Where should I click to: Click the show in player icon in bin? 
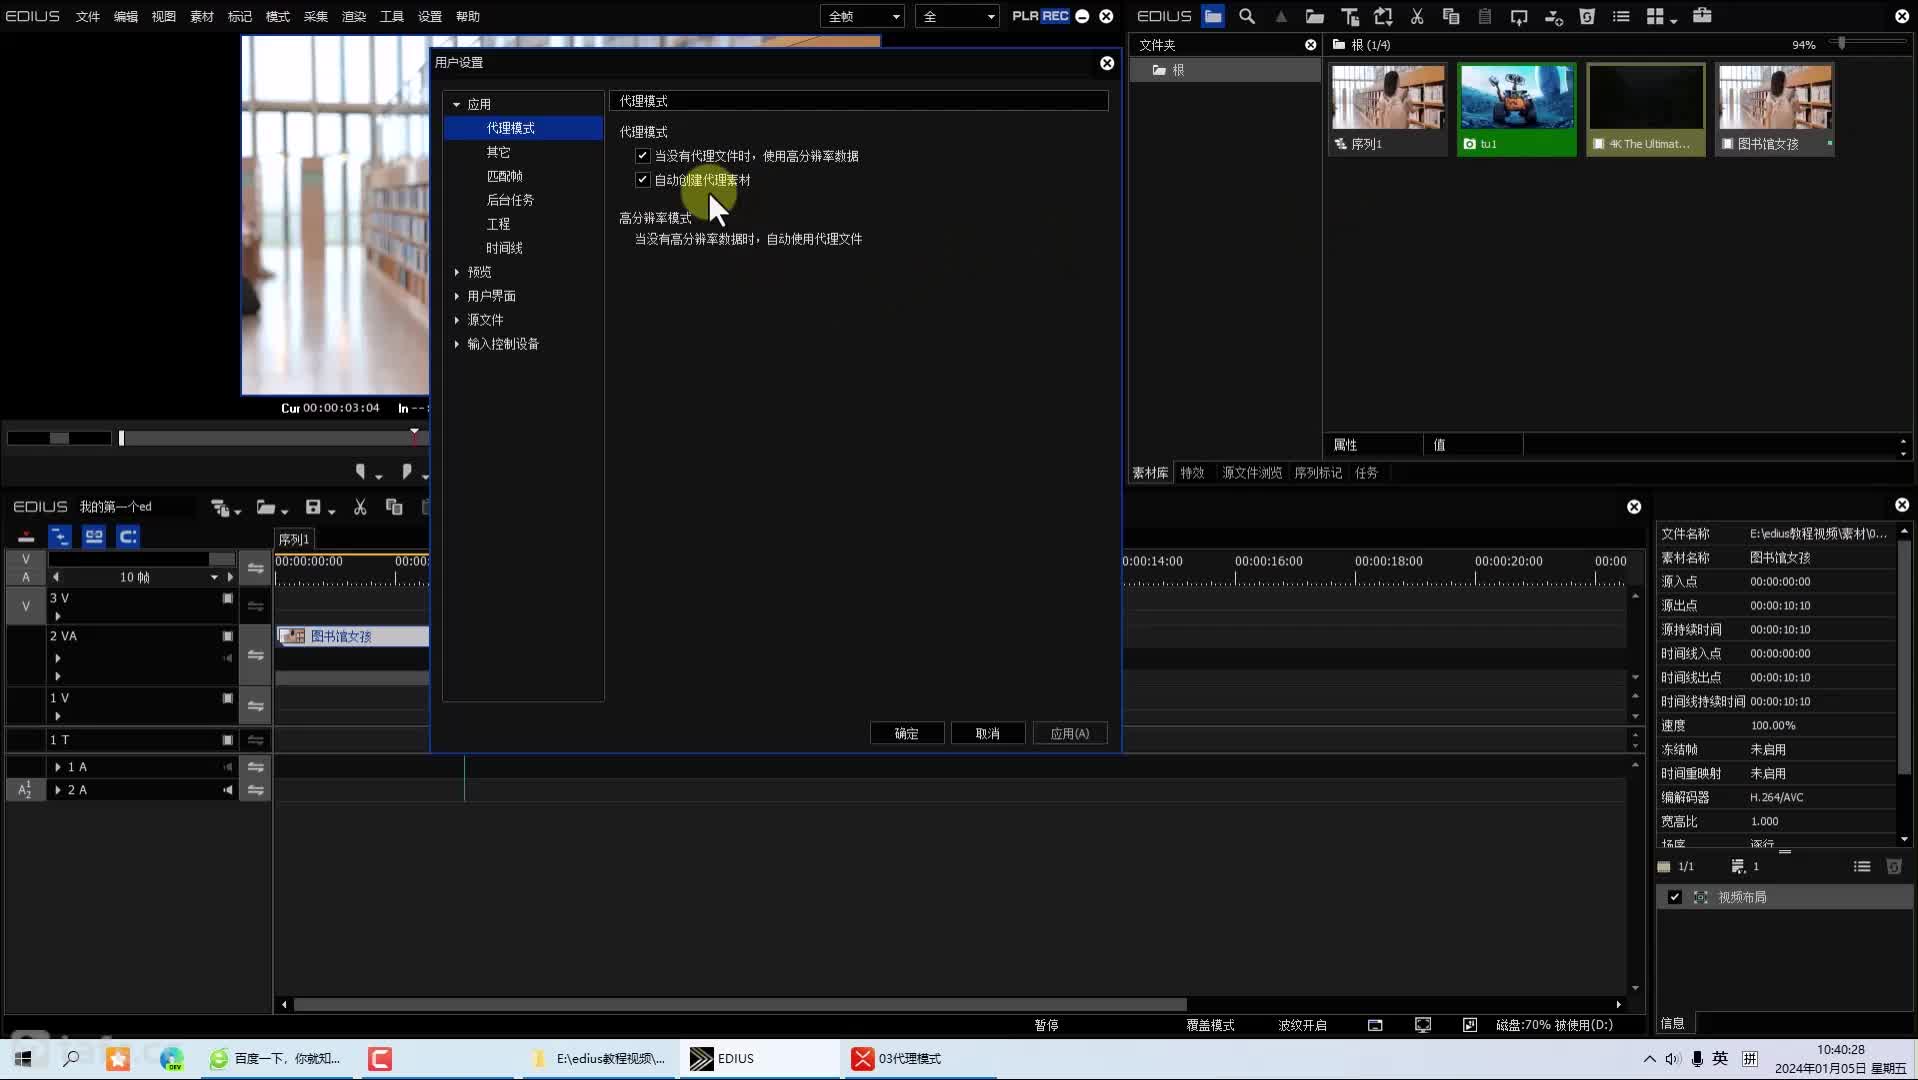coord(1519,16)
